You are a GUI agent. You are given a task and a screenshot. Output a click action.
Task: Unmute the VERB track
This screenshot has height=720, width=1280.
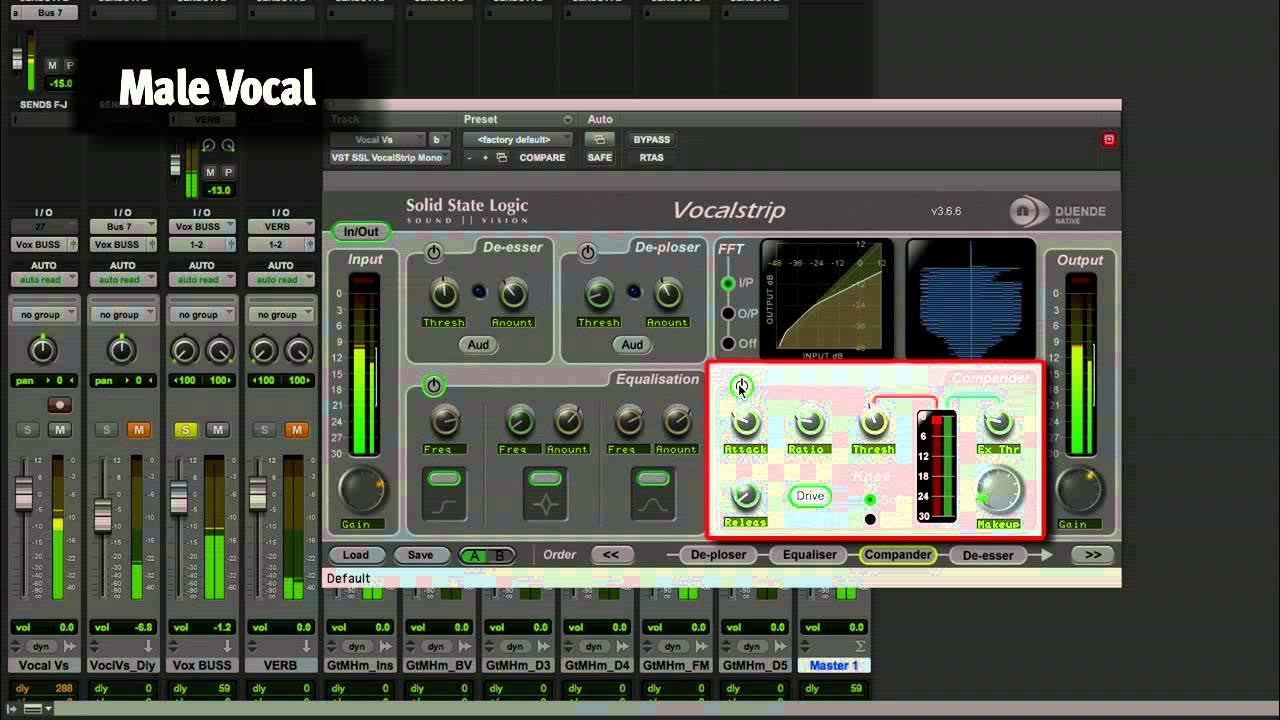click(296, 430)
